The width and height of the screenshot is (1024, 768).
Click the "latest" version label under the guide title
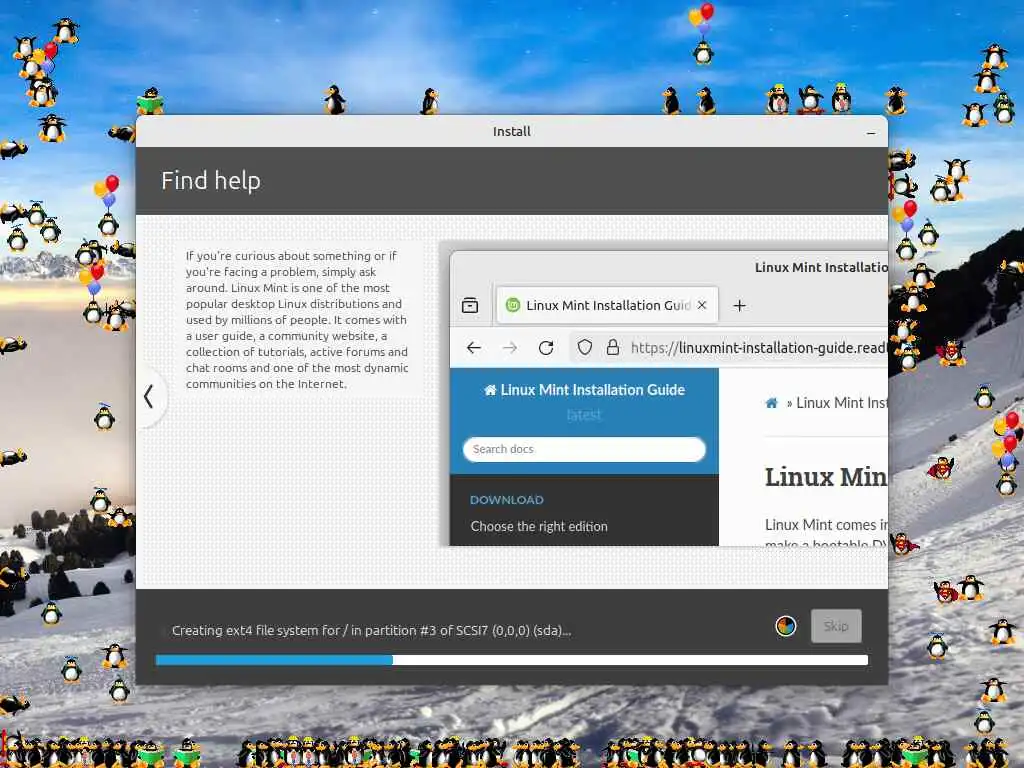[x=584, y=415]
